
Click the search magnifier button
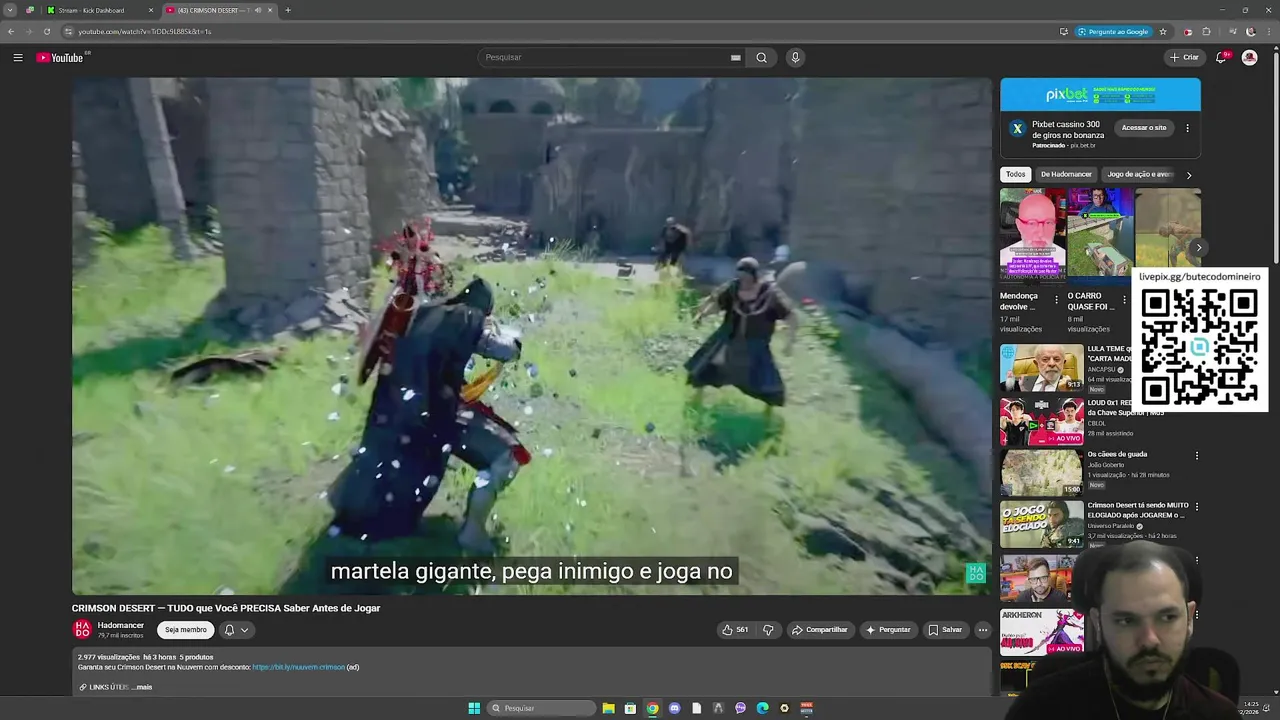coord(761,58)
